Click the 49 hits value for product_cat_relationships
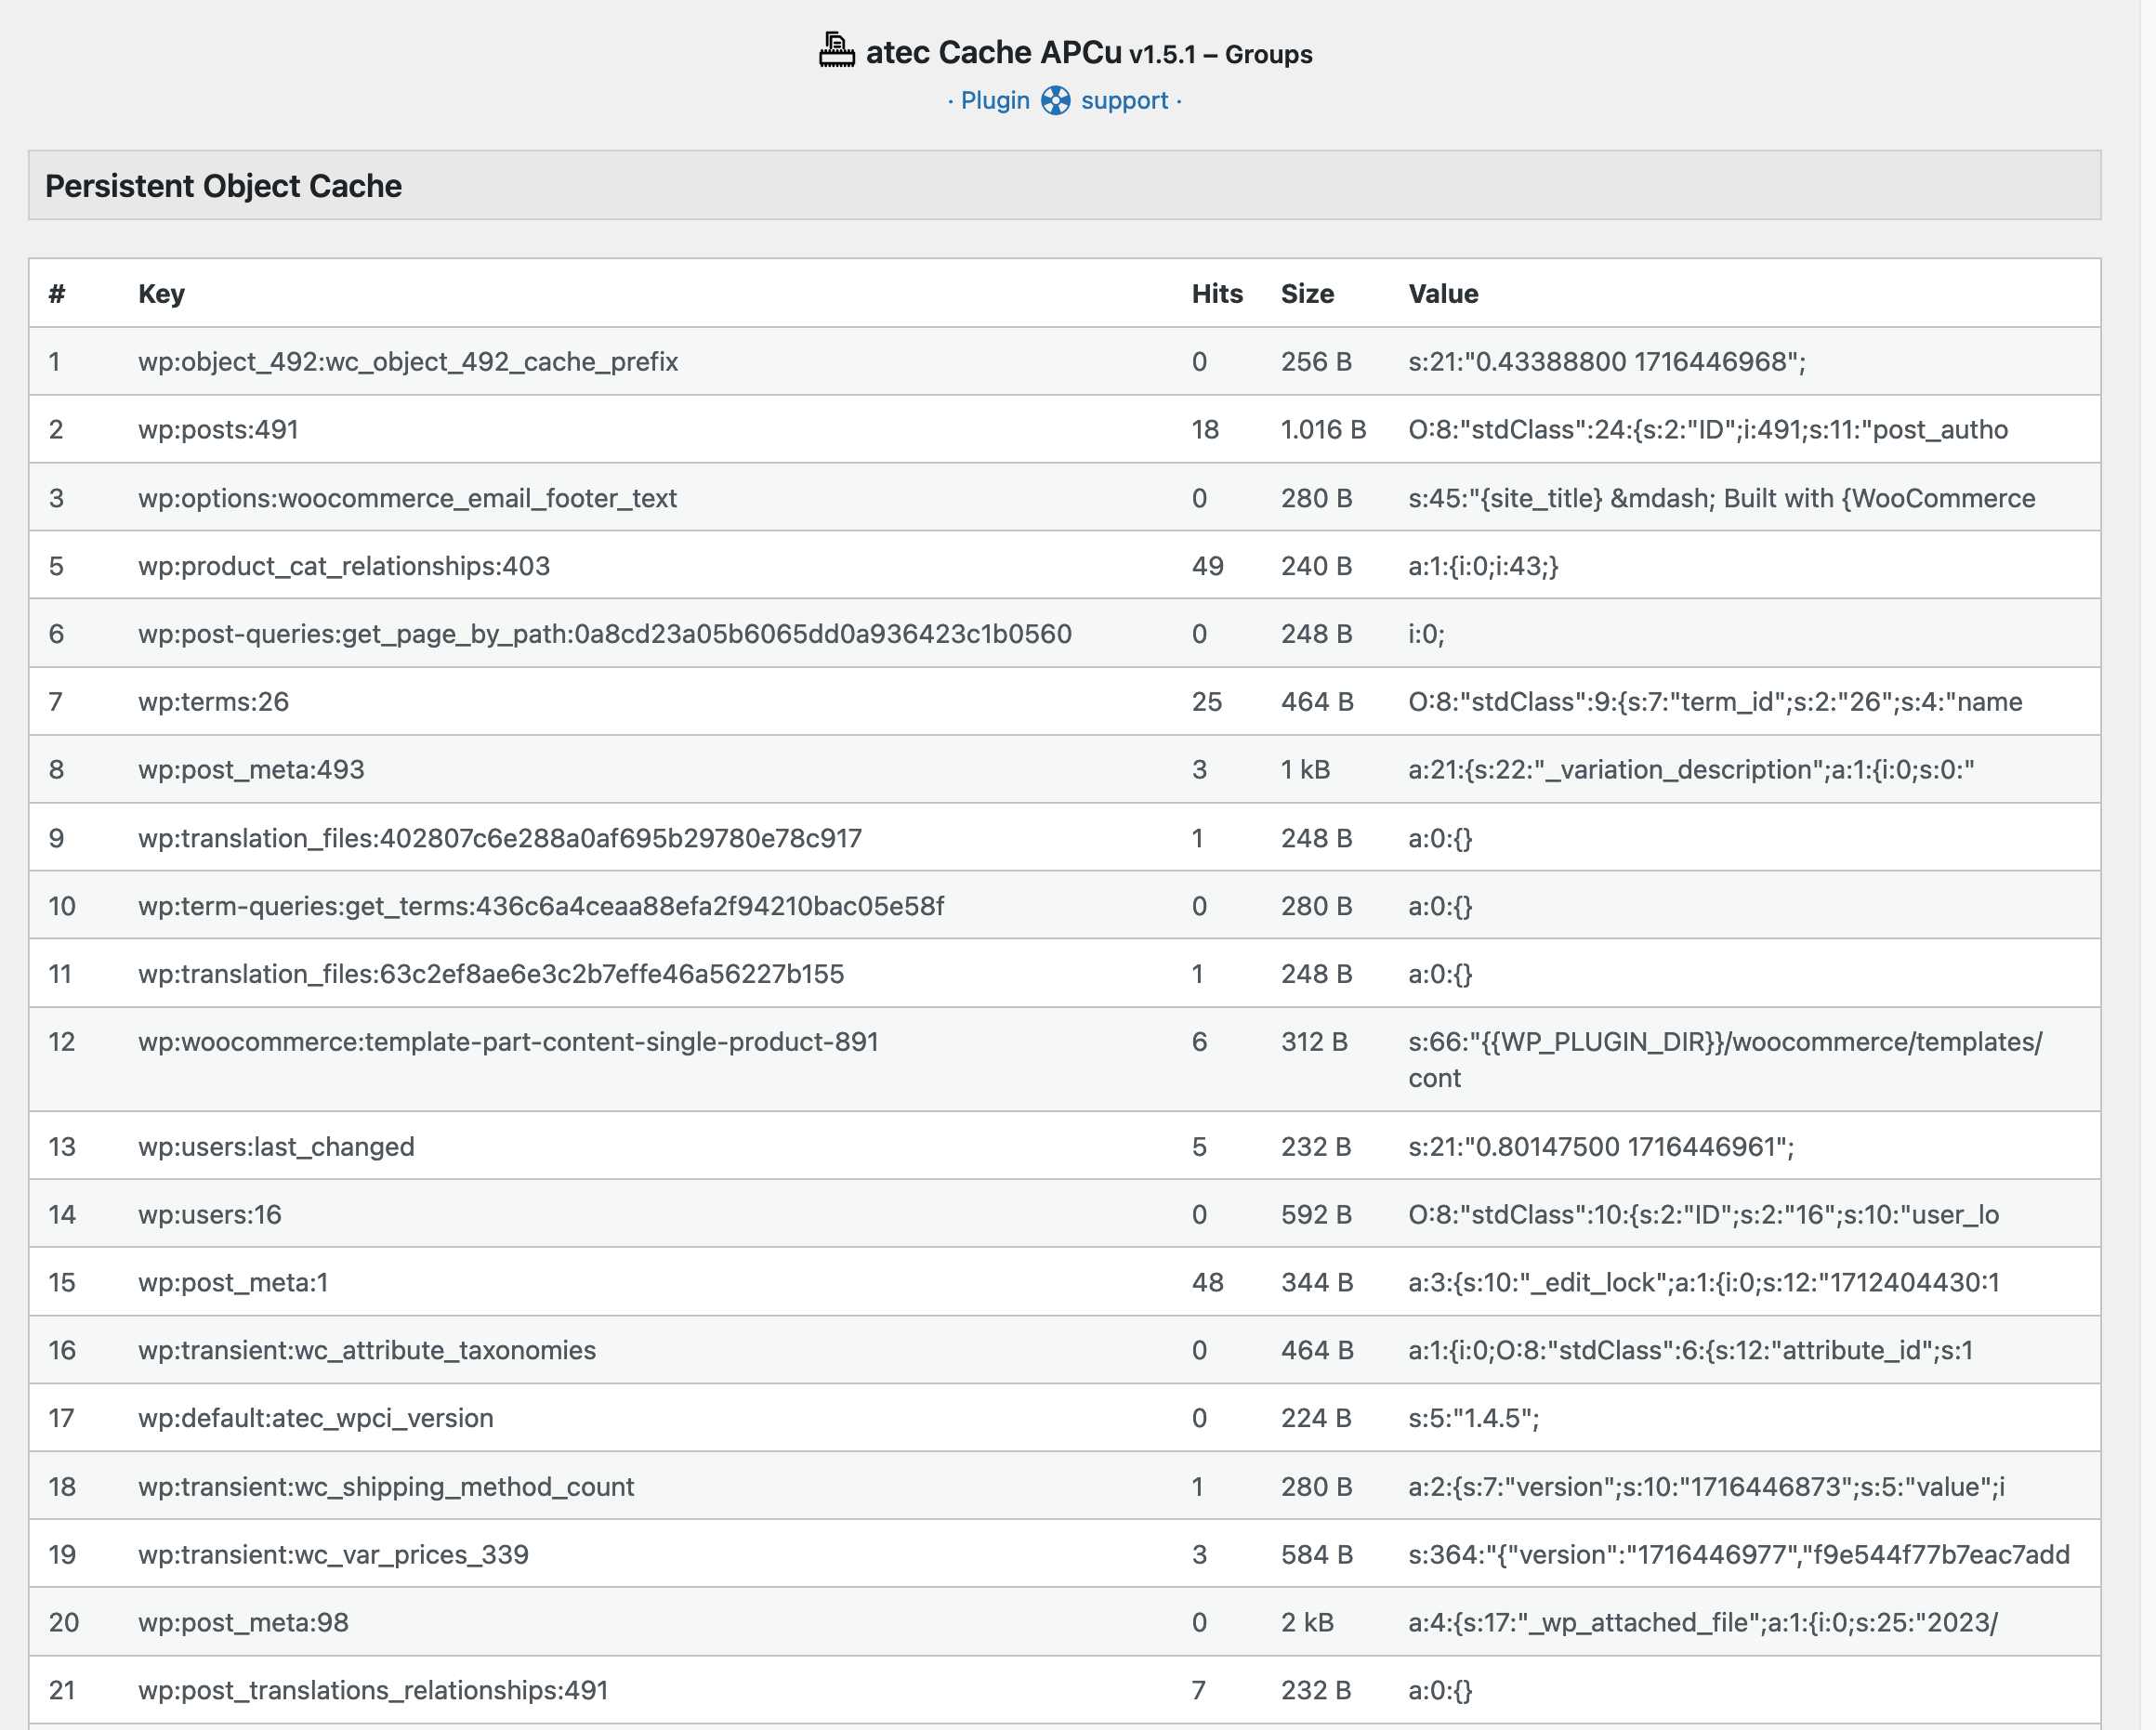 coord(1207,566)
